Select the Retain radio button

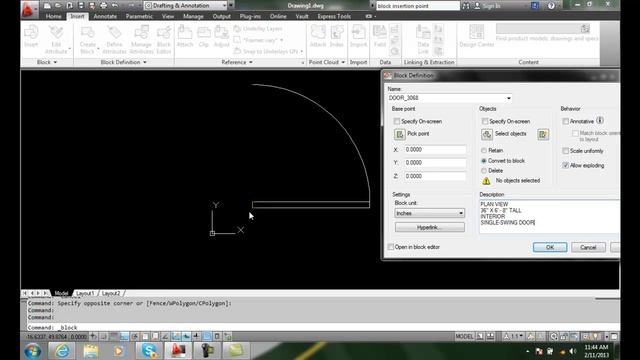coord(484,151)
